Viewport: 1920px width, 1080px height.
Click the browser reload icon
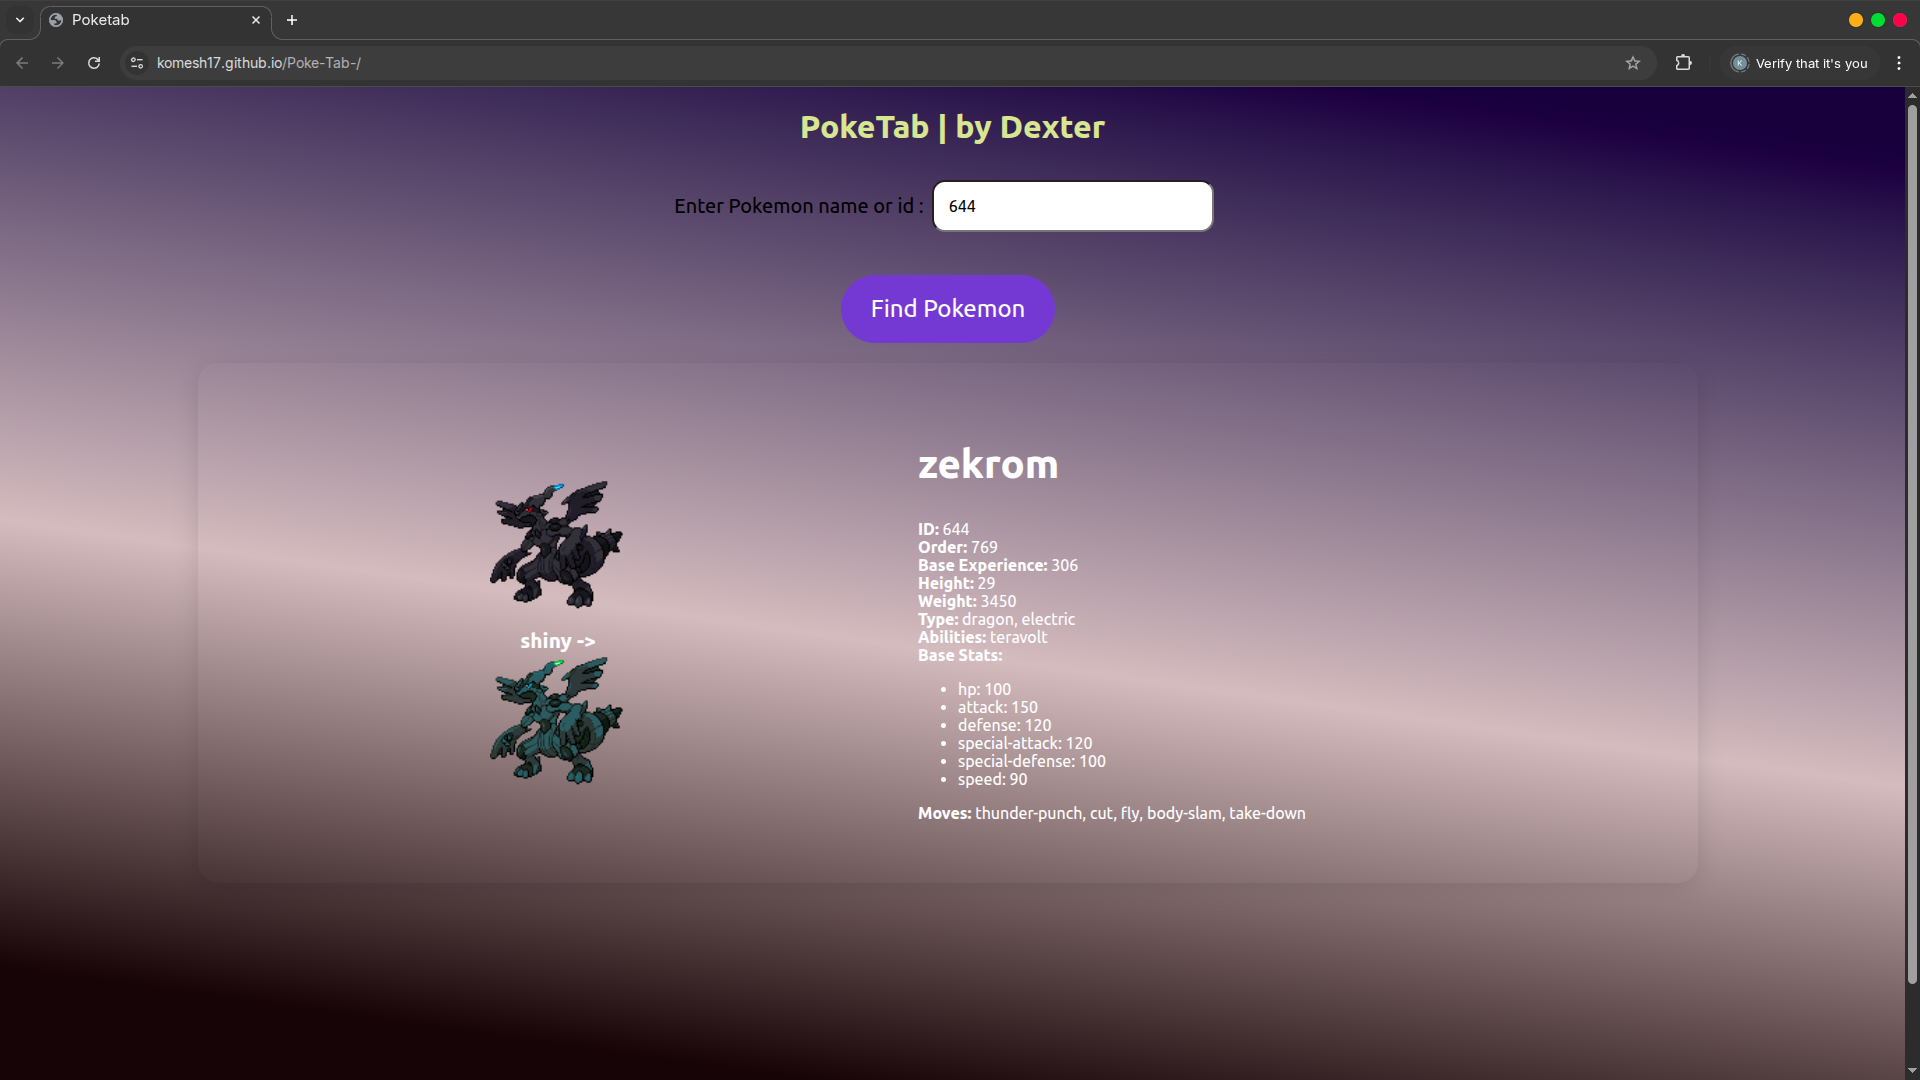pos(94,63)
